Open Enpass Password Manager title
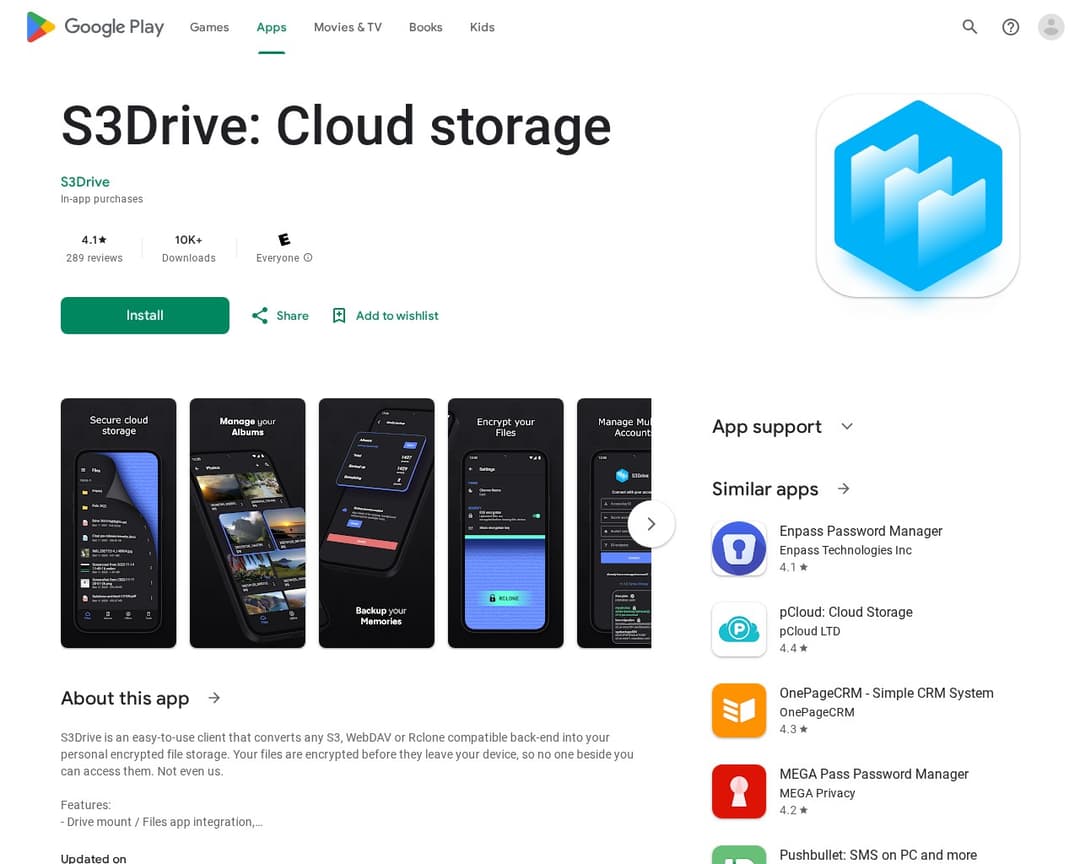The image size is (1080, 864). click(860, 531)
